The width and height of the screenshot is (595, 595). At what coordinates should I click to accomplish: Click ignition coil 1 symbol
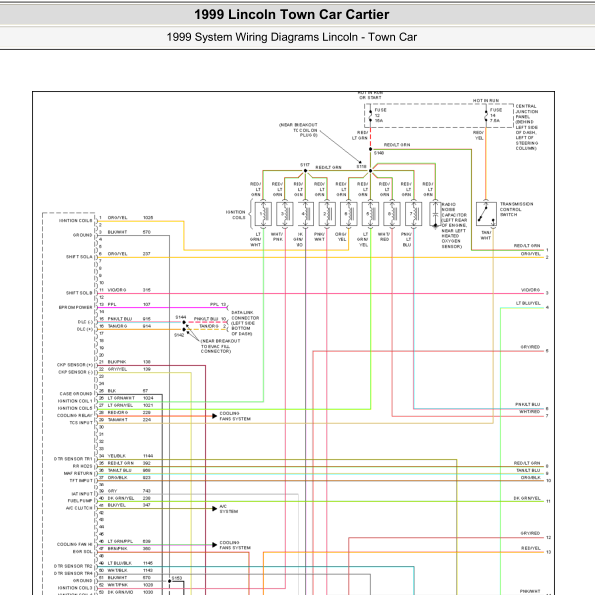tap(263, 214)
